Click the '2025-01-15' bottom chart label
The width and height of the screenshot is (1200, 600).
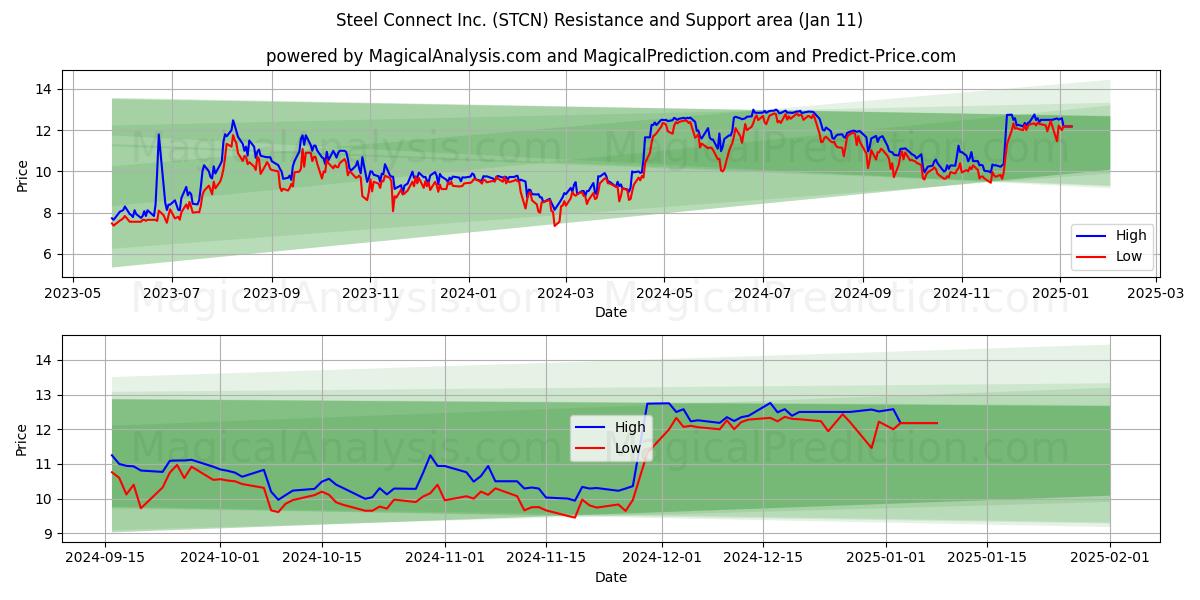987,559
